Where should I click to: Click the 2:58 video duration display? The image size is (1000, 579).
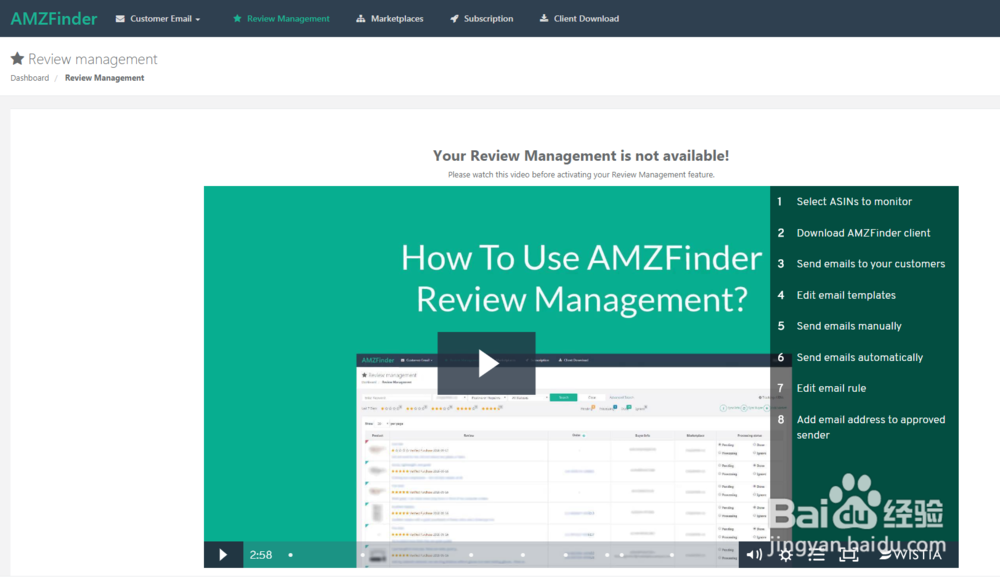(x=261, y=555)
